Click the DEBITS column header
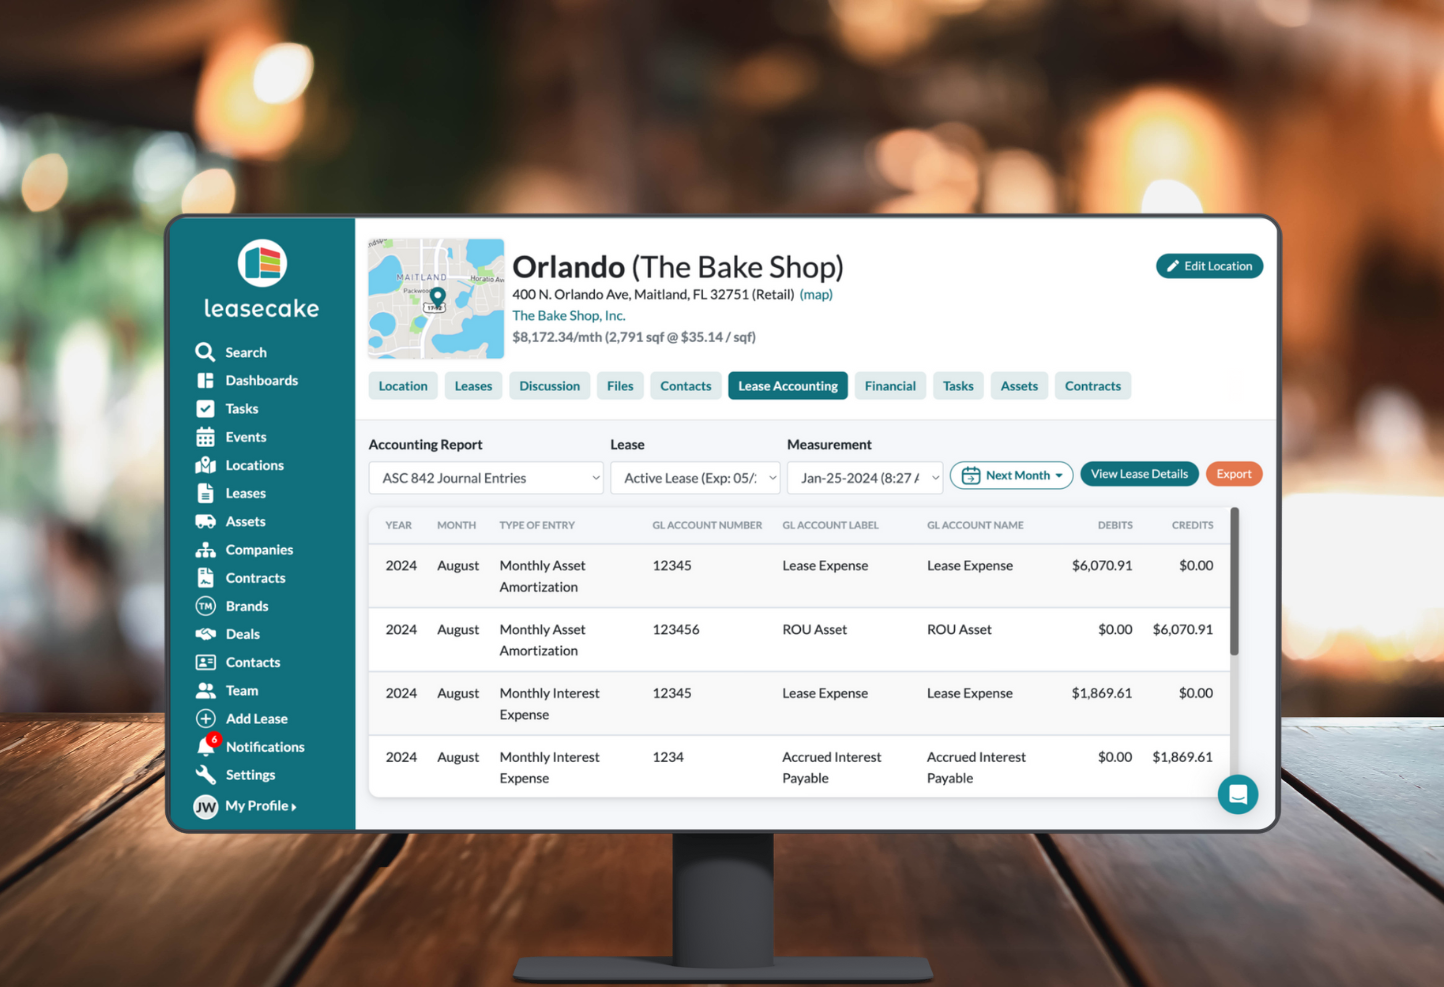Image resolution: width=1444 pixels, height=987 pixels. pos(1115,525)
